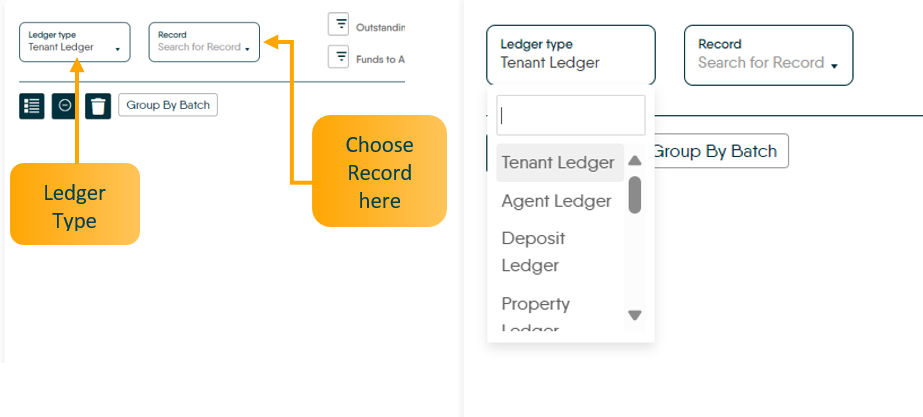Image resolution: width=923 pixels, height=417 pixels.
Task: Open the left Ledger type dropdown
Action: pos(75,42)
